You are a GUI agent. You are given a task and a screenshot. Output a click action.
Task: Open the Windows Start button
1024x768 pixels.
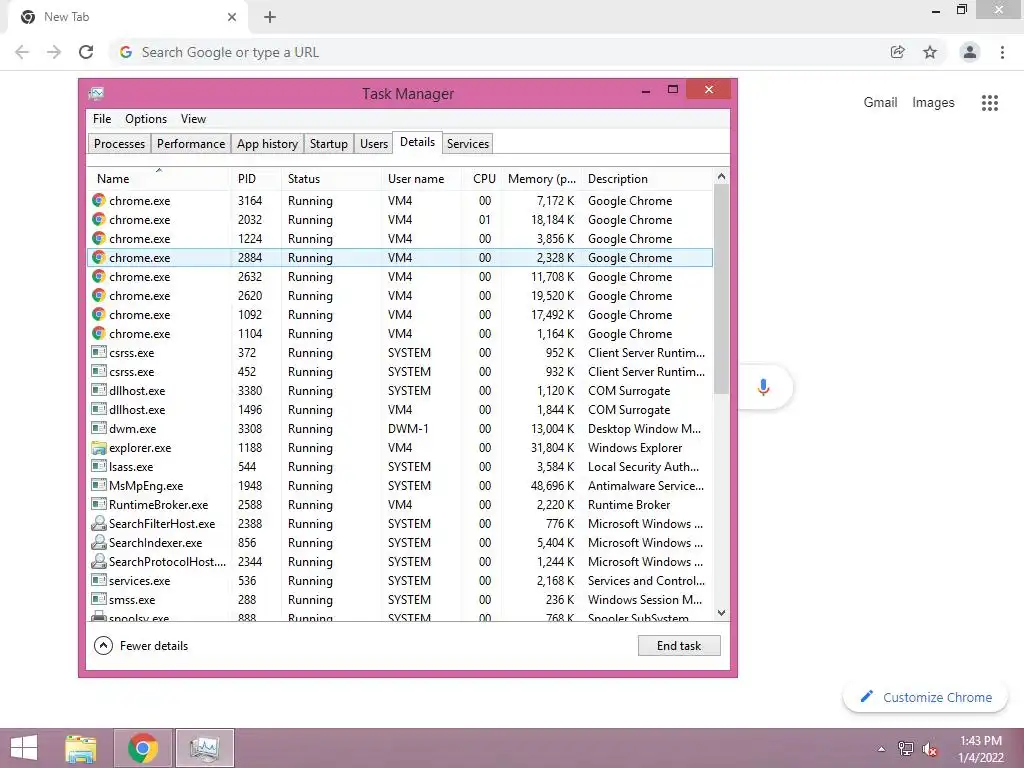pyautogui.click(x=24, y=748)
